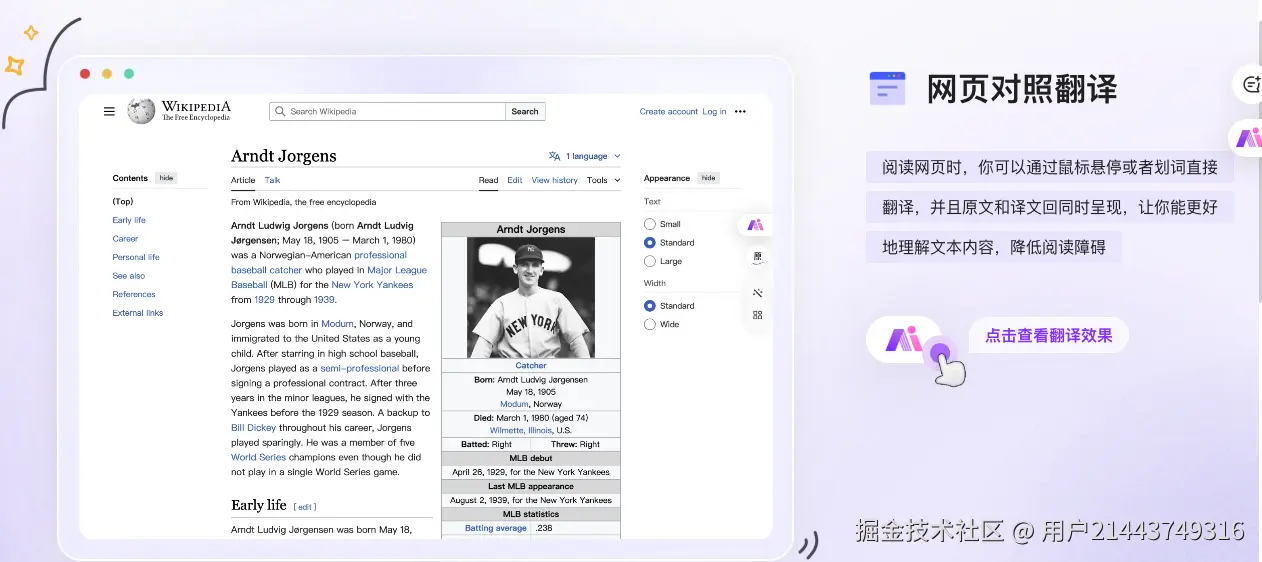Click the AI logo on the floating sidebar tab
This screenshot has width=1262, height=562.
tap(755, 225)
